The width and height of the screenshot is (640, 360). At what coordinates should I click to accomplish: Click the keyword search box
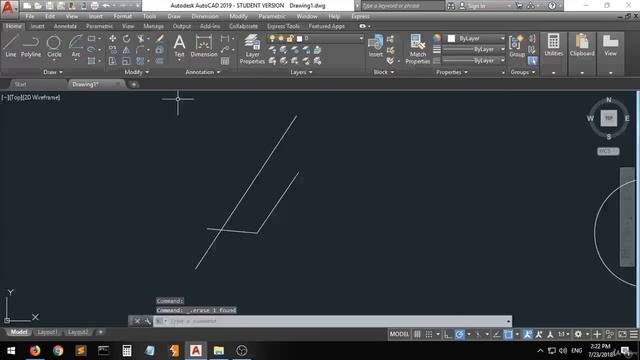click(x=402, y=6)
